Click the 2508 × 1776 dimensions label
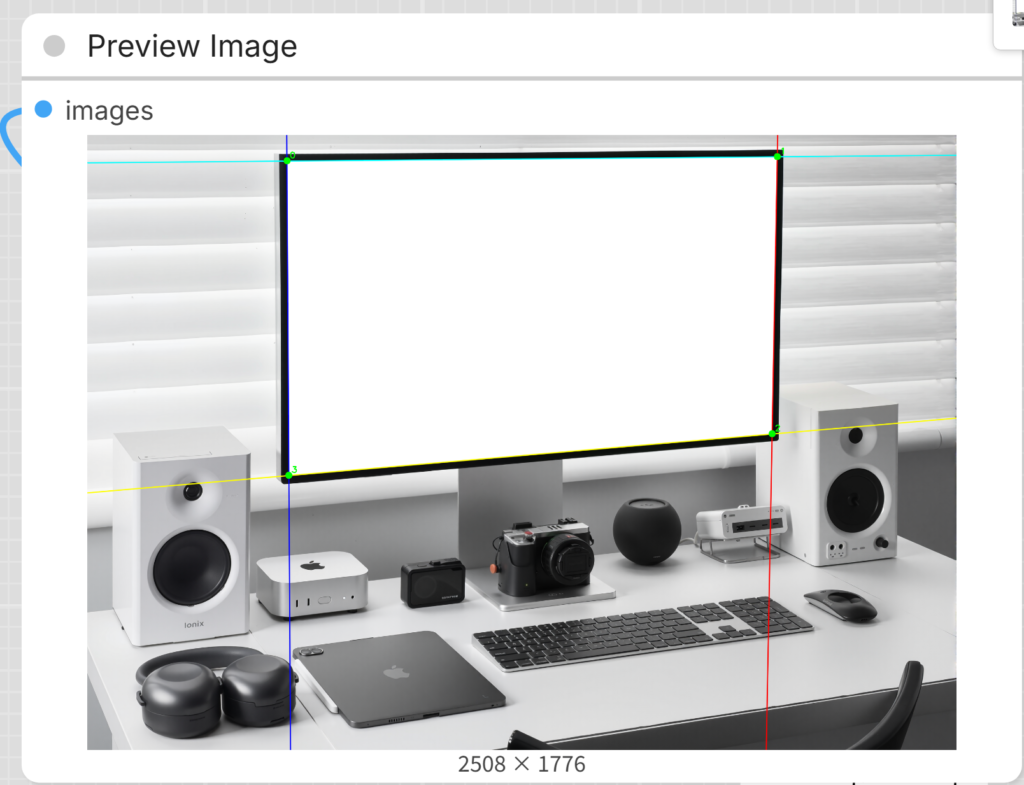Screen dimensions: 1024x785 click(x=521, y=765)
